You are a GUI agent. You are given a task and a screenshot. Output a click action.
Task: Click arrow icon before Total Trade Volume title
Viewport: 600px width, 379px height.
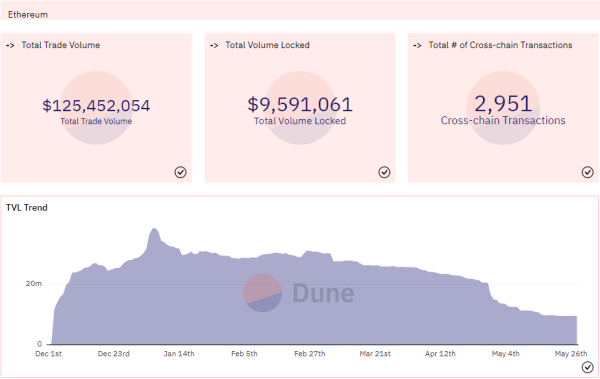pos(10,46)
